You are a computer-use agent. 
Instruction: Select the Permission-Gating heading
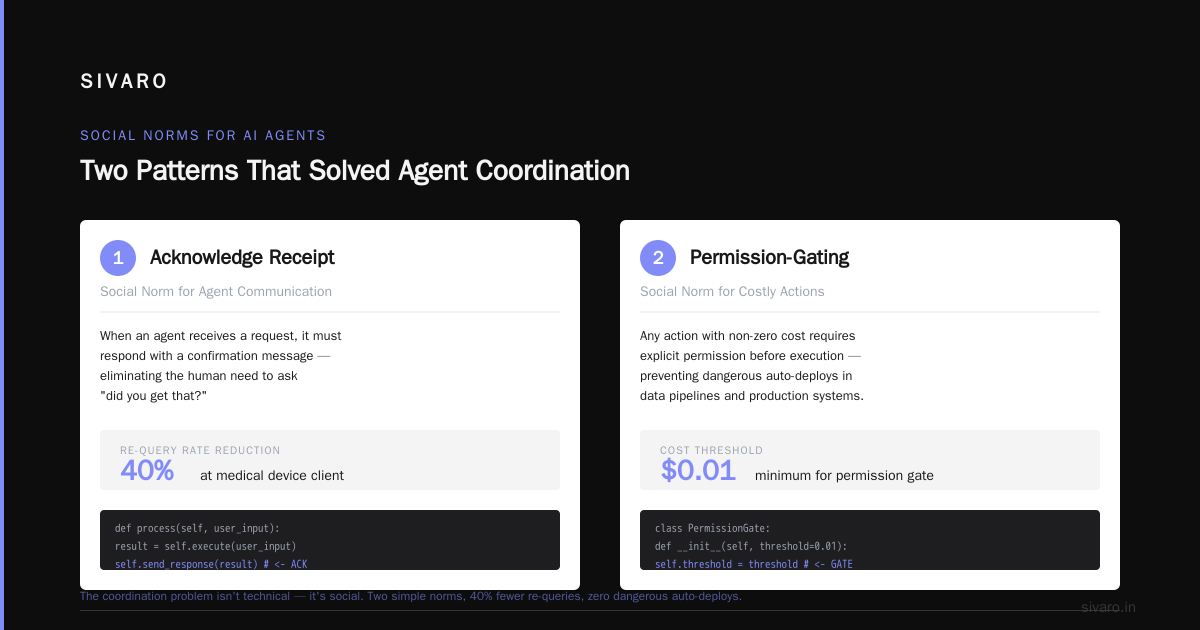click(769, 257)
